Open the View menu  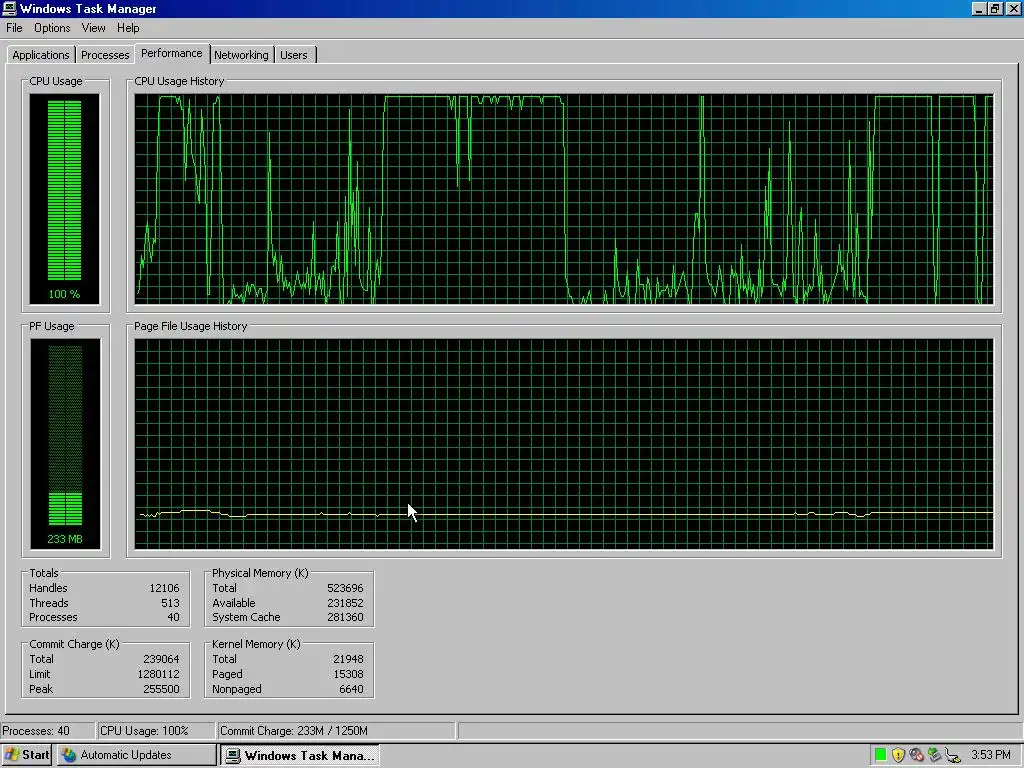(93, 28)
